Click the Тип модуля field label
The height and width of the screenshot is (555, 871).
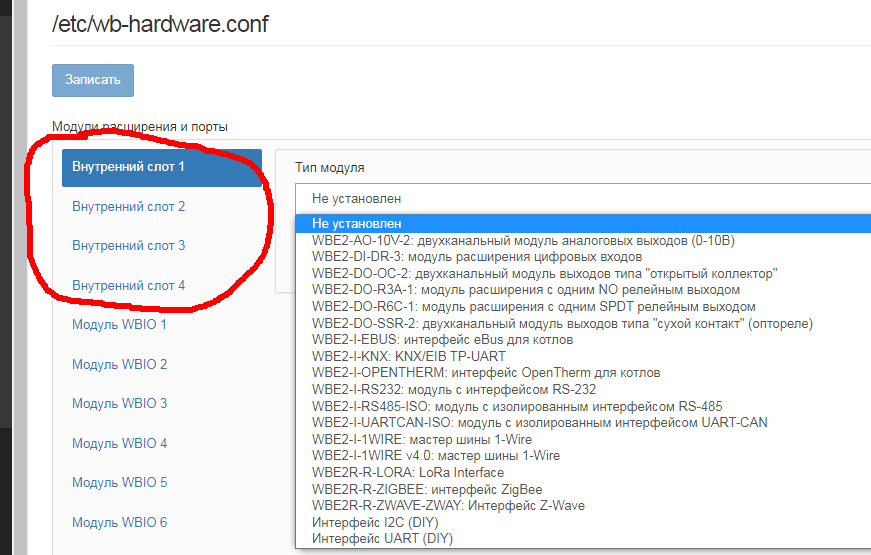click(330, 168)
